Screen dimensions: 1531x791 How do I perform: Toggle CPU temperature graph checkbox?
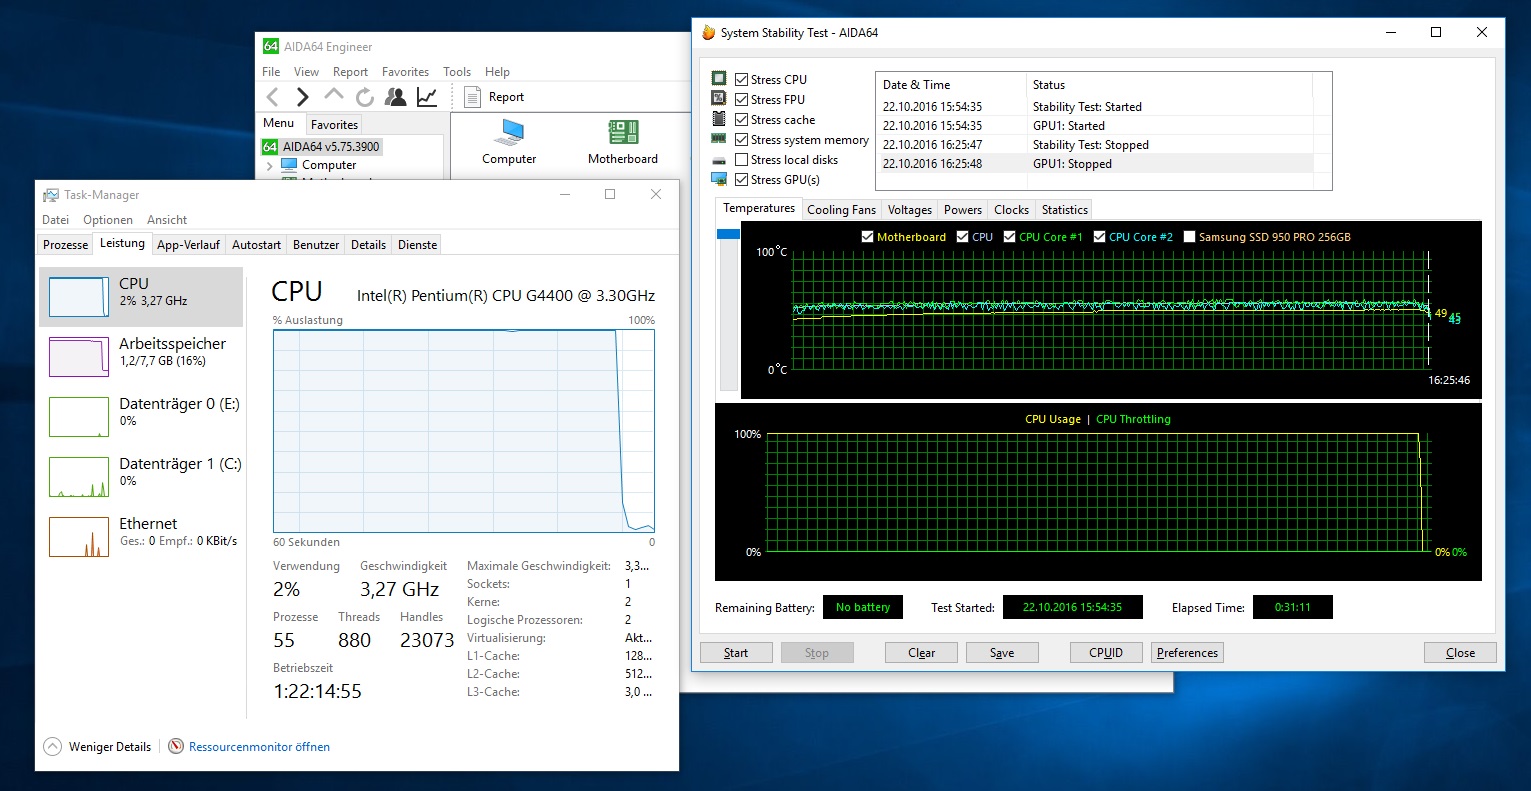[962, 237]
